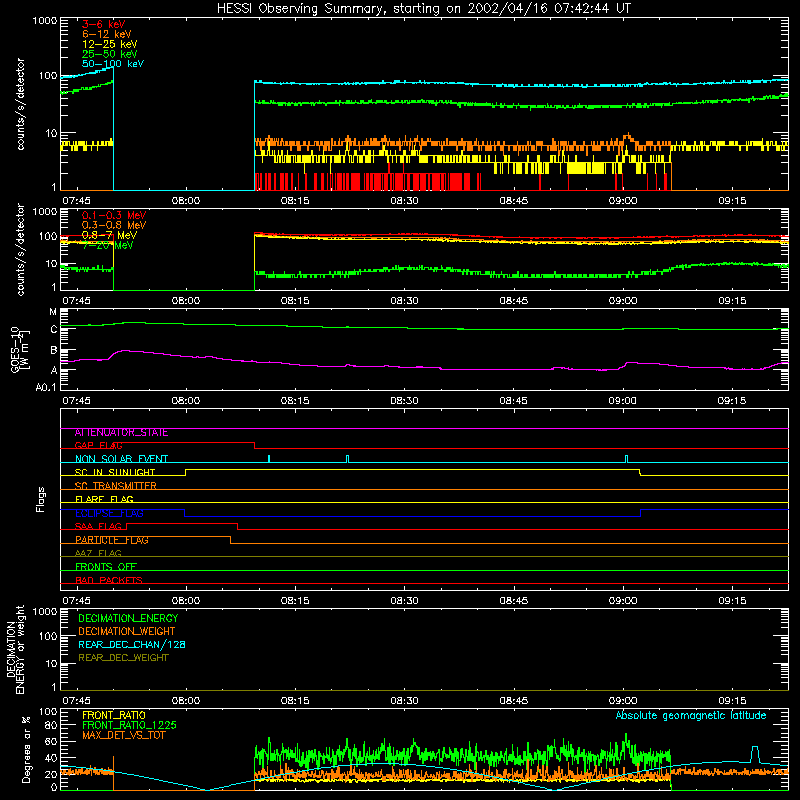Click the NON_SOLAR_EVENT flag label

(121, 459)
